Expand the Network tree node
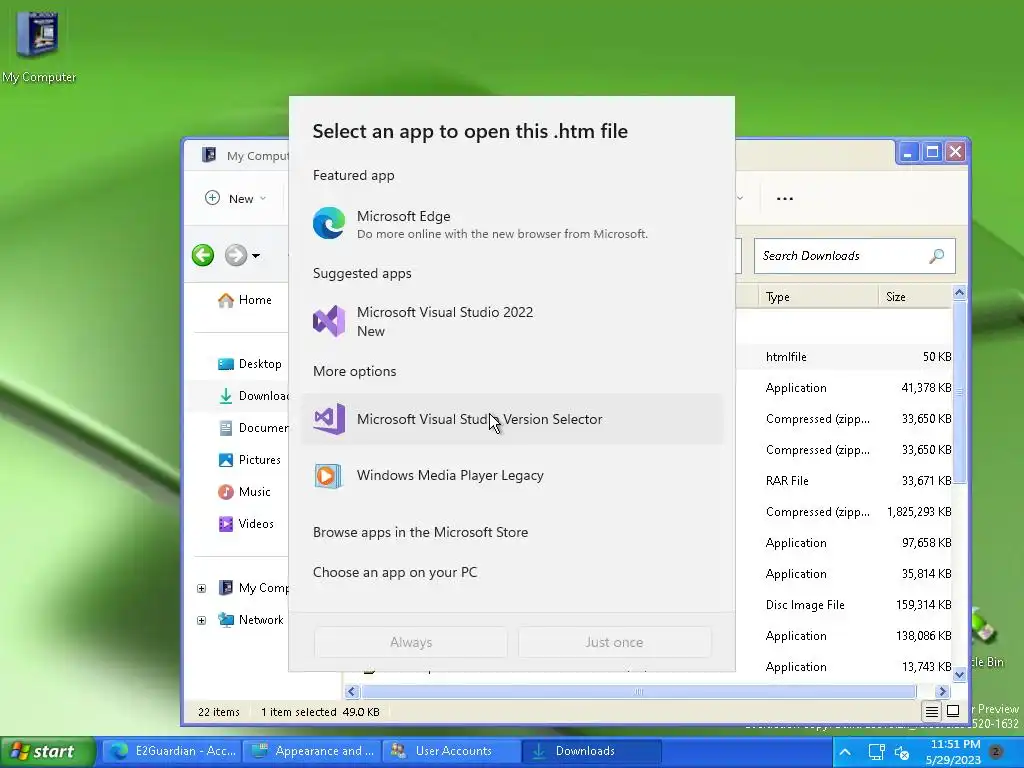Viewport: 1024px width, 768px height. [x=202, y=620]
